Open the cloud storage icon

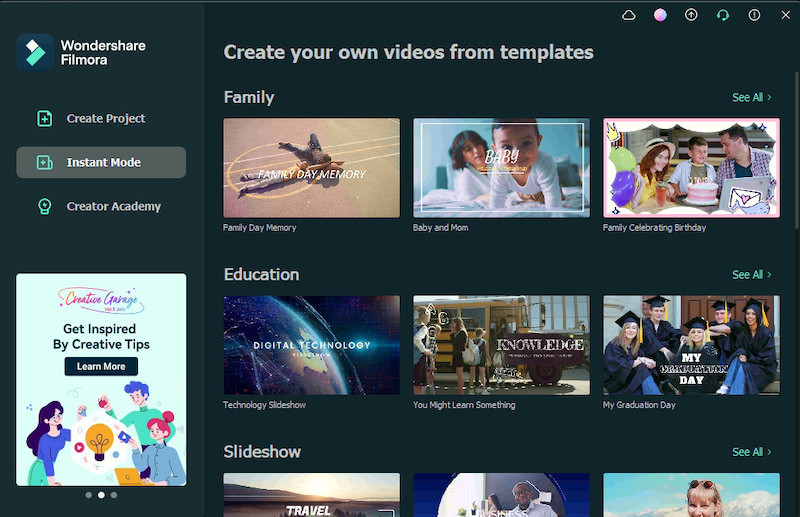pyautogui.click(x=629, y=15)
